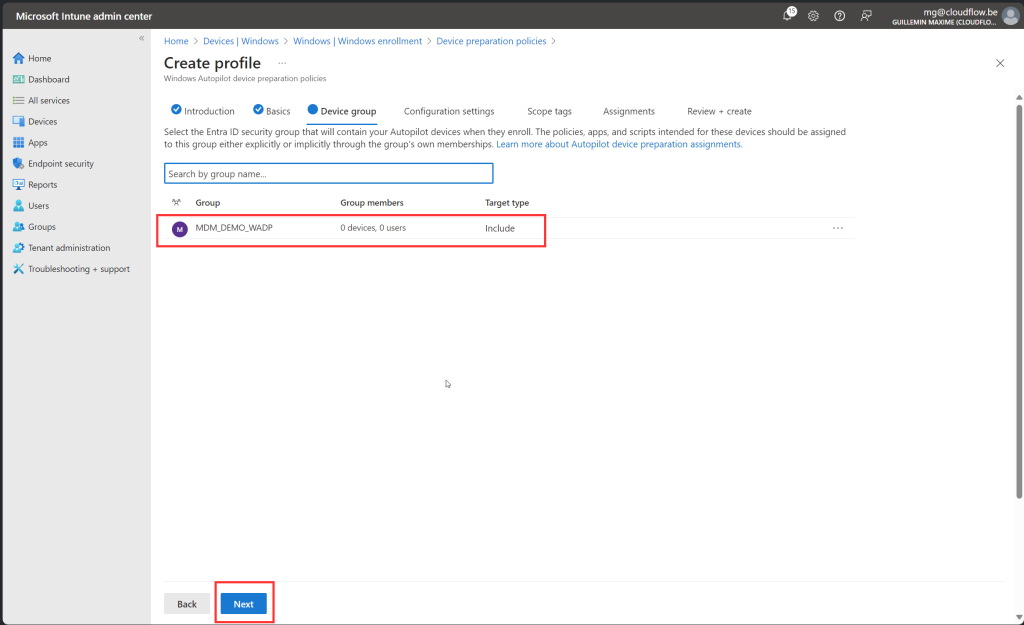Screen dimensions: 1024x625
Task: Click the MDM_DEMO_WADP group avatar
Action: click(x=180, y=229)
